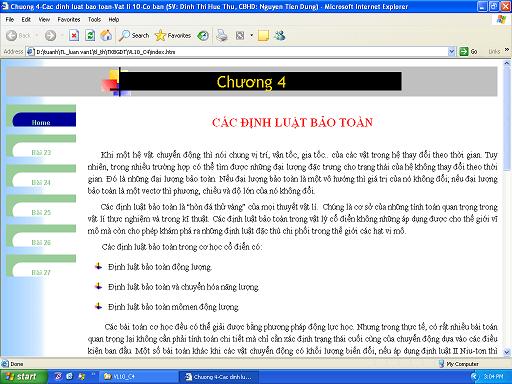Viewport: 512px width, 384px height.
Task: Expand the Address bar dropdown arrow
Action: pyautogui.click(x=451, y=52)
